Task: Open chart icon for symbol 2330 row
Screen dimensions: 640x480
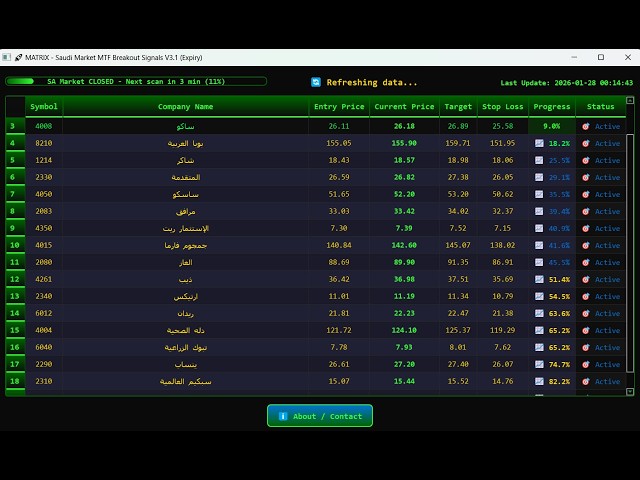Action: point(539,177)
